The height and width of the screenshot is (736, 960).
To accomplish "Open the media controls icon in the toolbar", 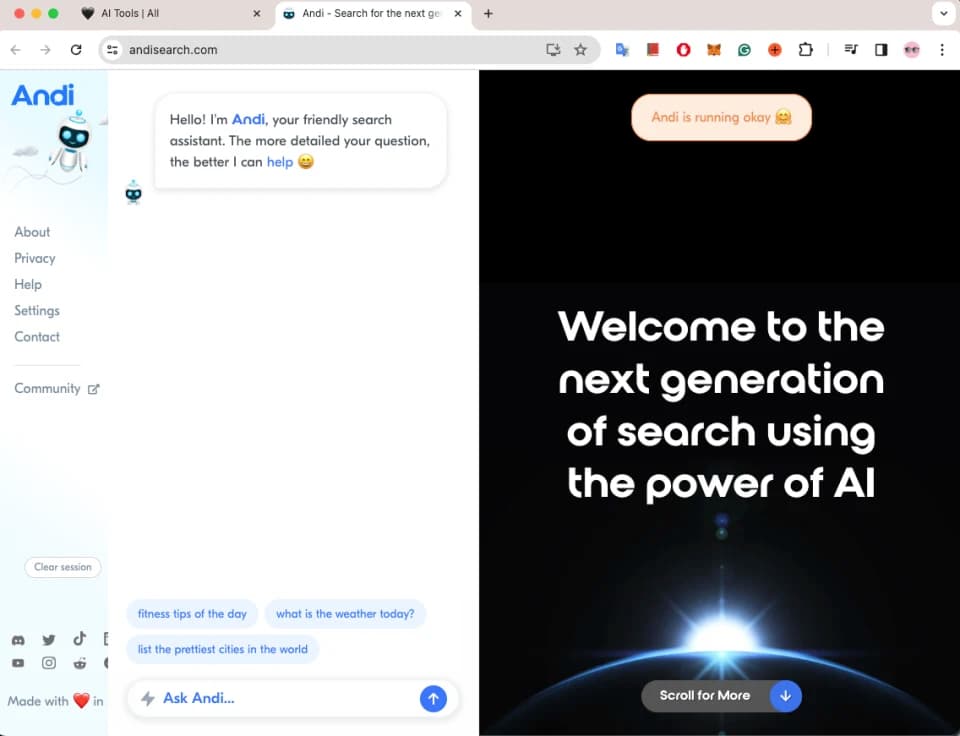I will [851, 50].
